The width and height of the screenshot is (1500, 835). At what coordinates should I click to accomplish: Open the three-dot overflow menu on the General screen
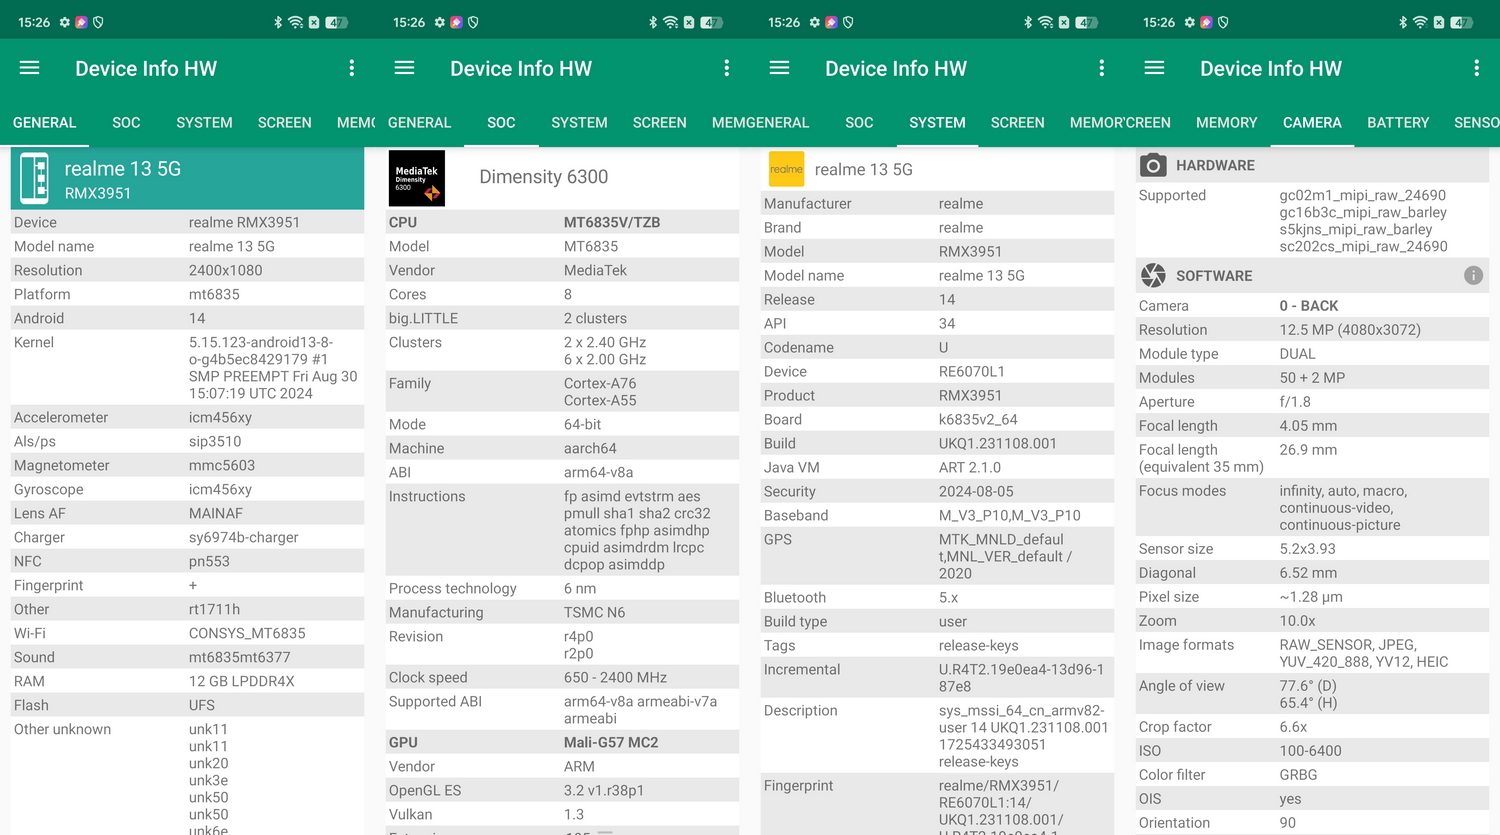coord(351,68)
